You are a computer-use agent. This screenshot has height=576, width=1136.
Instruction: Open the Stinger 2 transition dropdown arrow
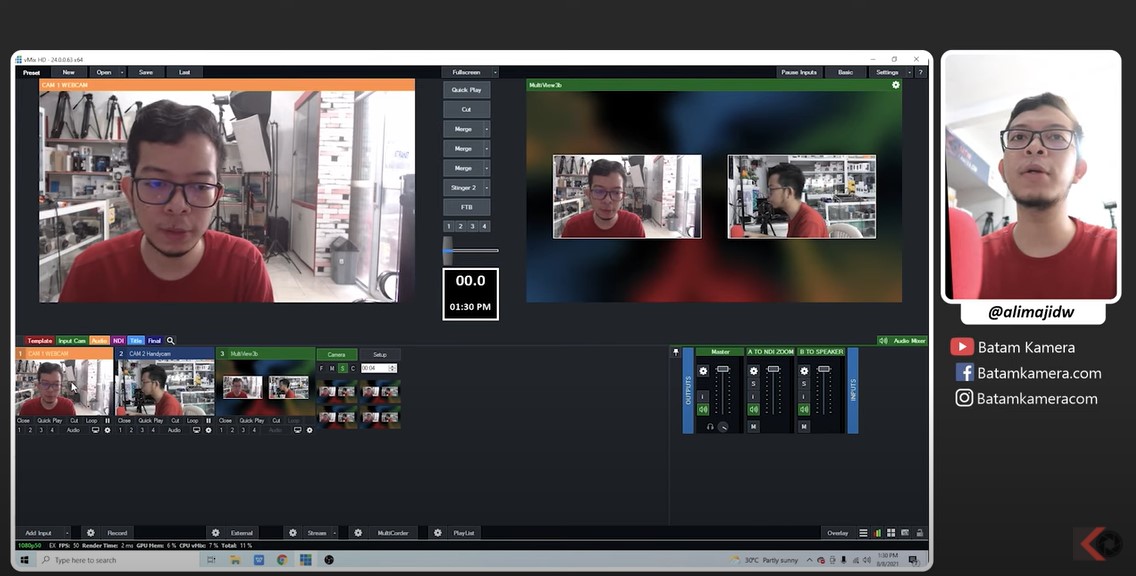click(x=486, y=188)
